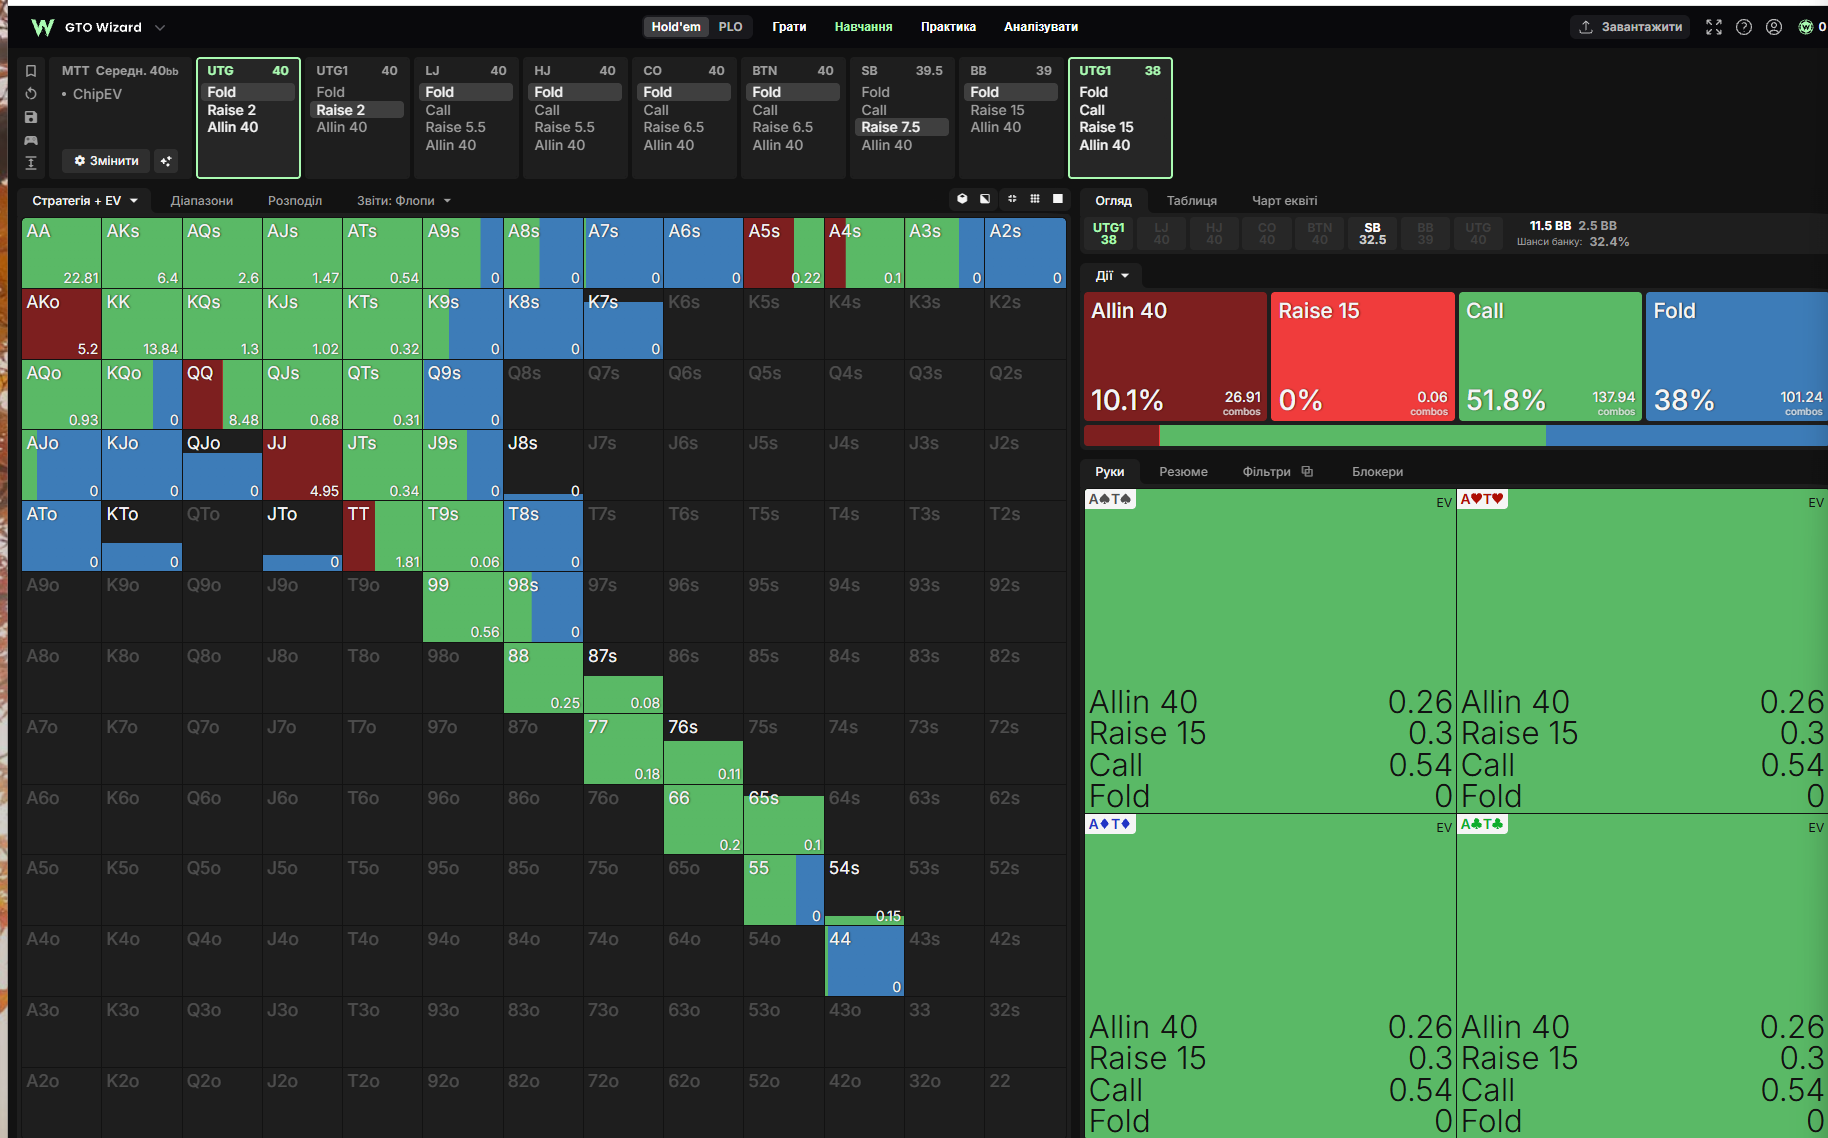Click the Змінити settings button
Image resolution: width=1828 pixels, height=1138 pixels.
[x=106, y=161]
